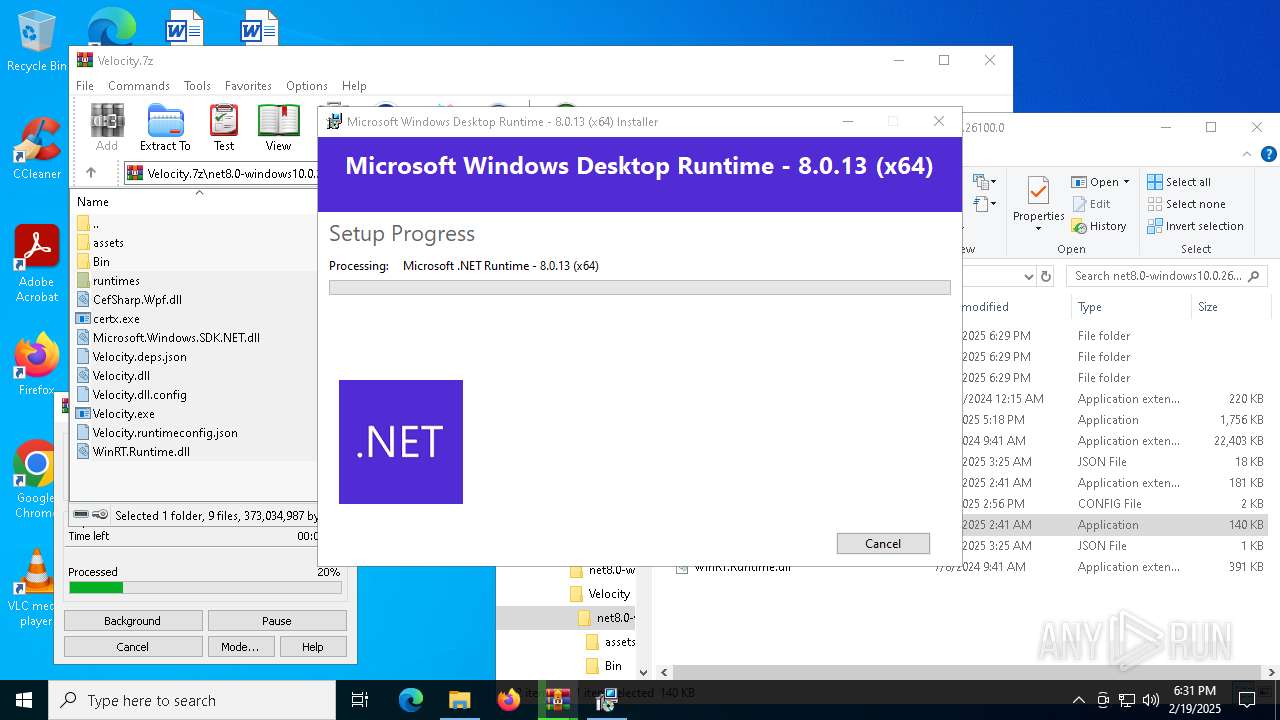This screenshot has height=720, width=1280.
Task: Cancel the .NET Runtime installer setup
Action: 883,543
